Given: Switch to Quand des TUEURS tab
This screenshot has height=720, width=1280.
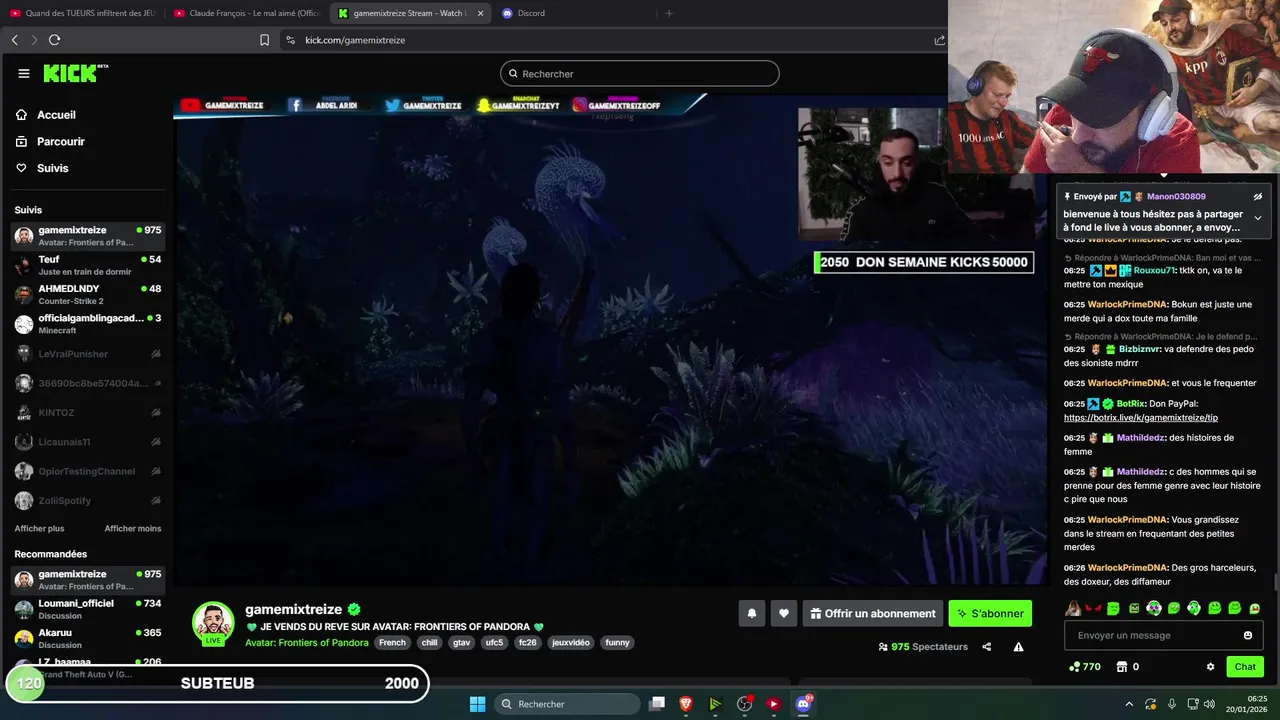Looking at the screenshot, I should click(x=82, y=13).
